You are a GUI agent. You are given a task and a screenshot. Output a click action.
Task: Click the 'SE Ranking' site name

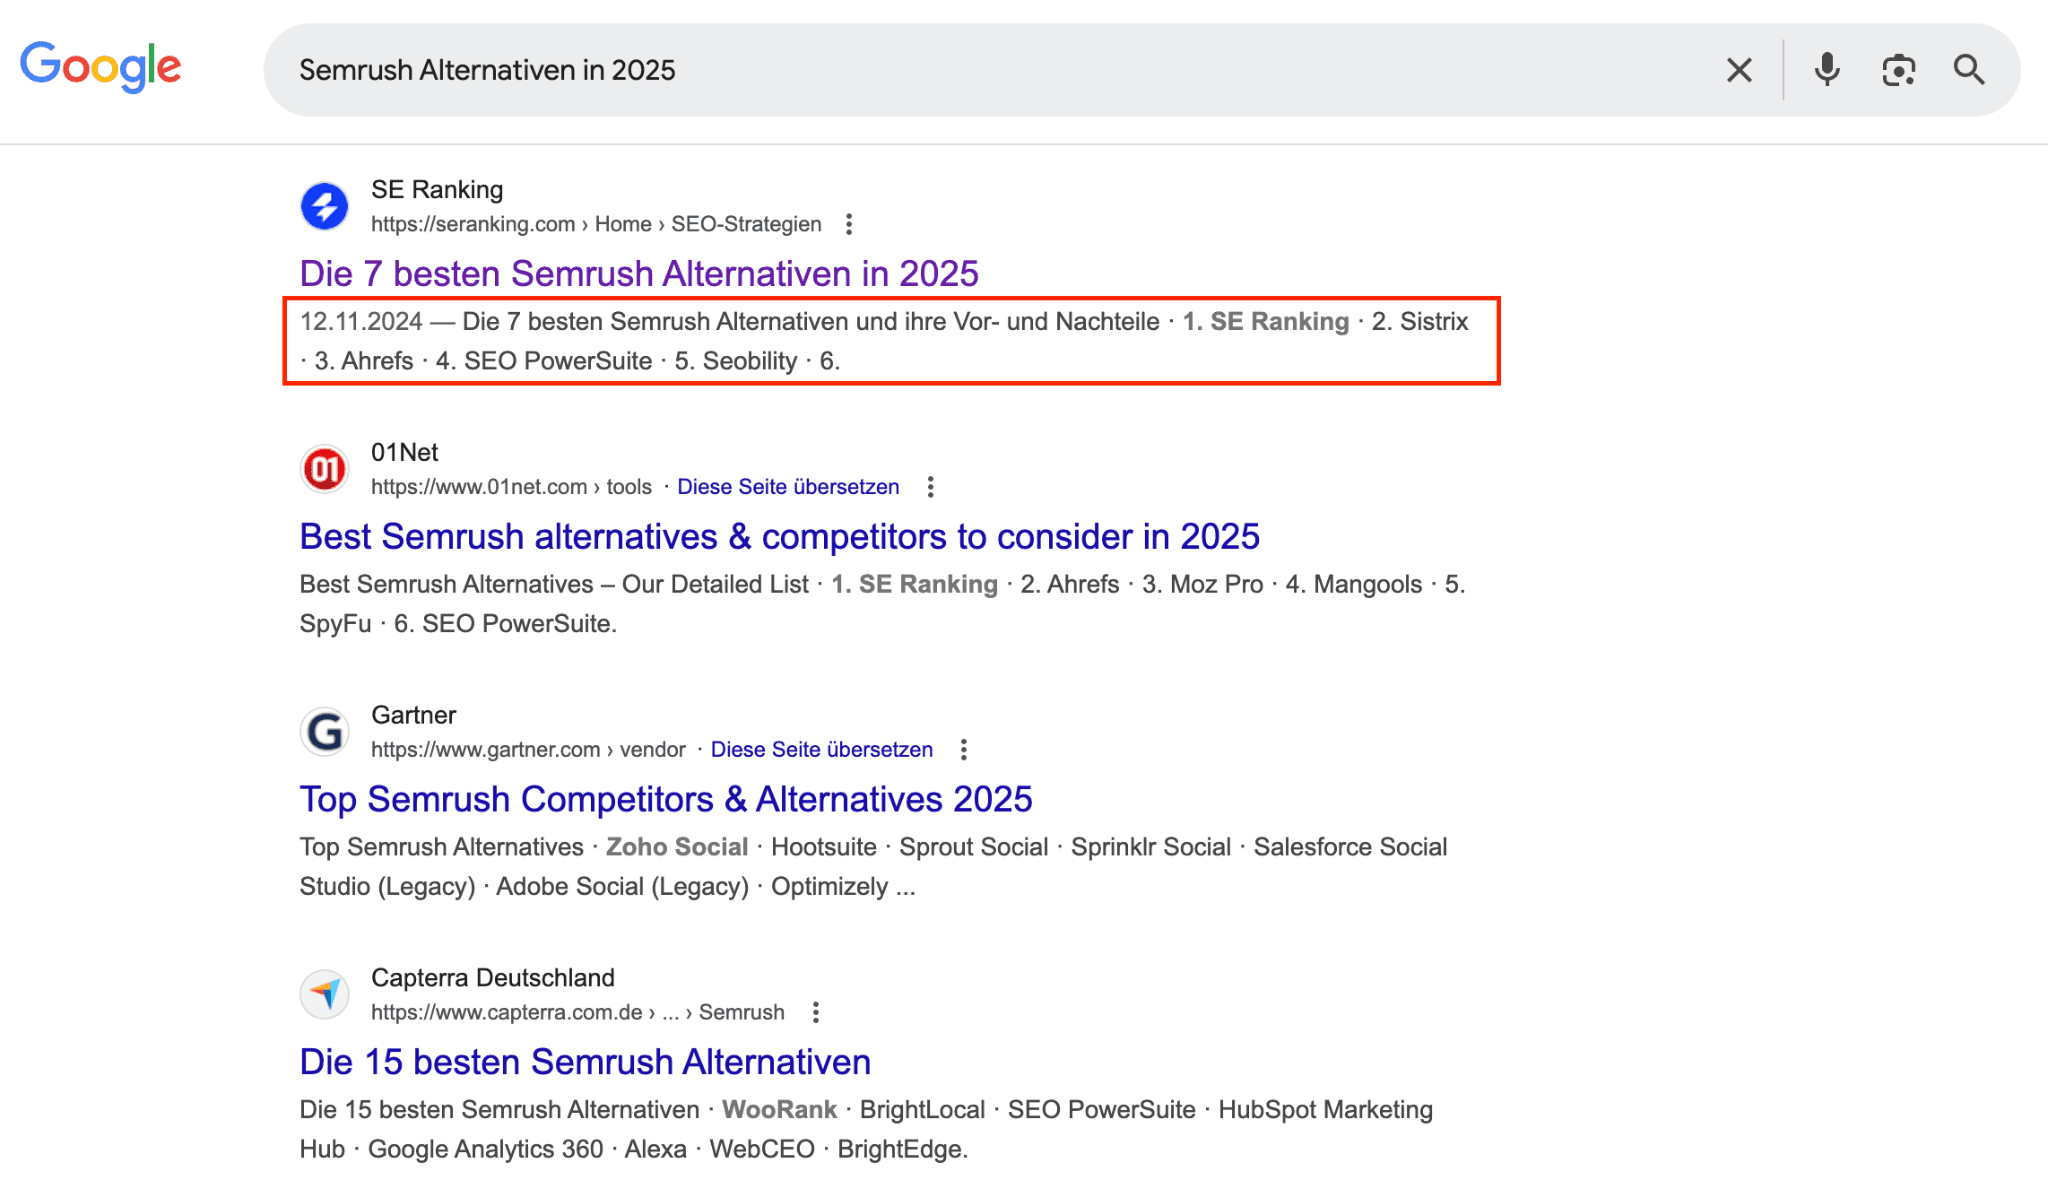[x=437, y=190]
